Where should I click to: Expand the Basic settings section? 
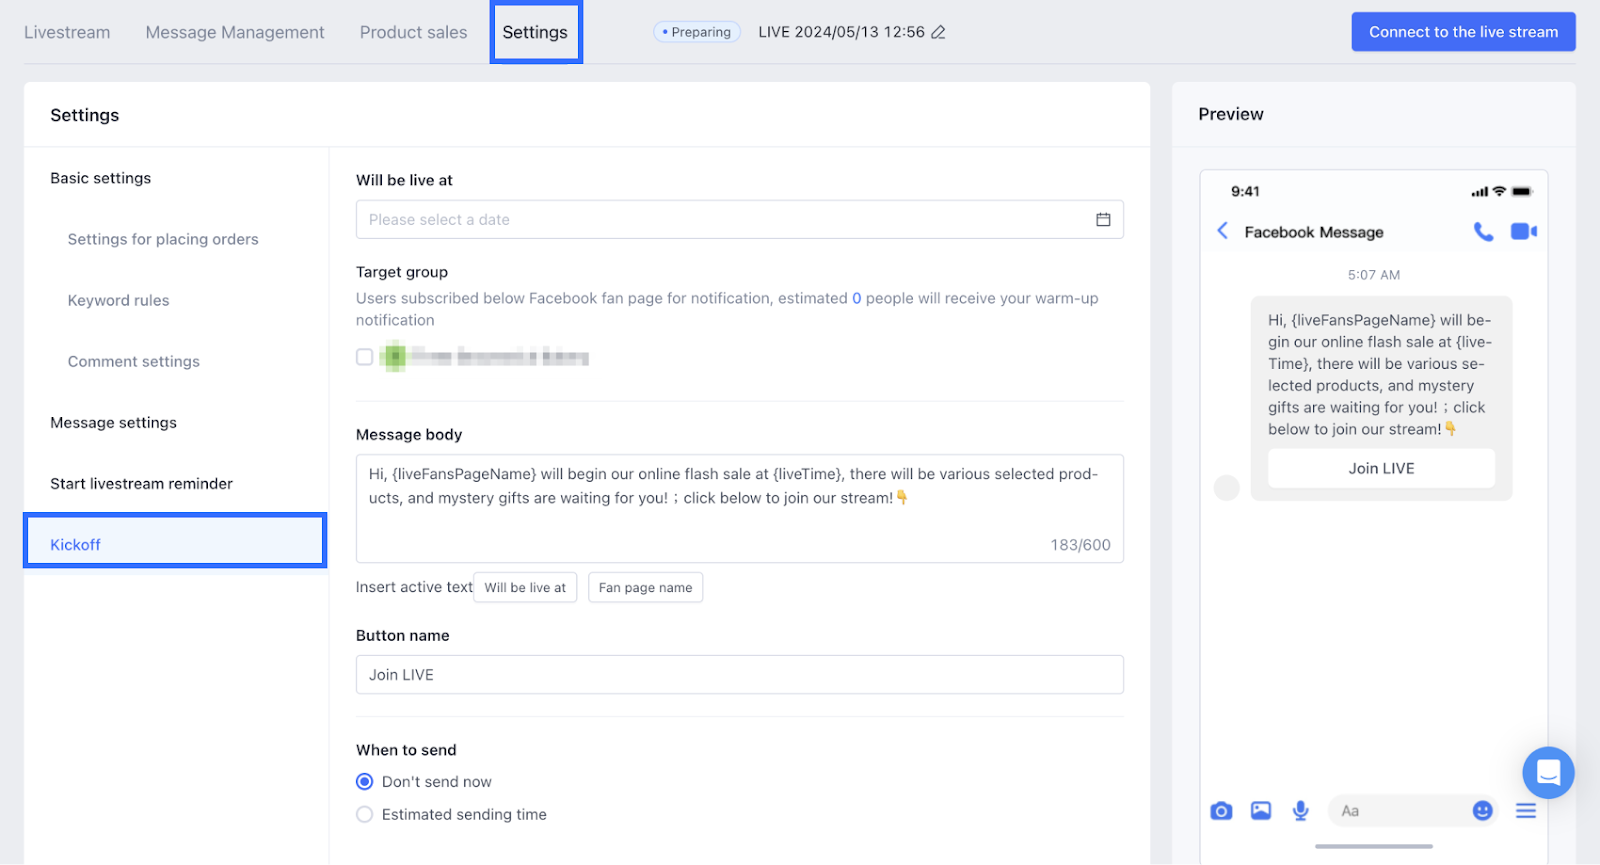coord(101,178)
